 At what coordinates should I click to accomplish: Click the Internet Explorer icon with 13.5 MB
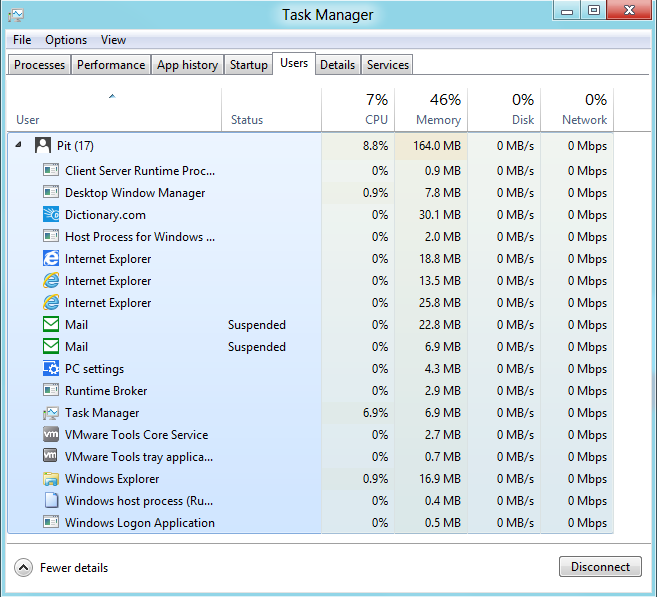tap(51, 280)
